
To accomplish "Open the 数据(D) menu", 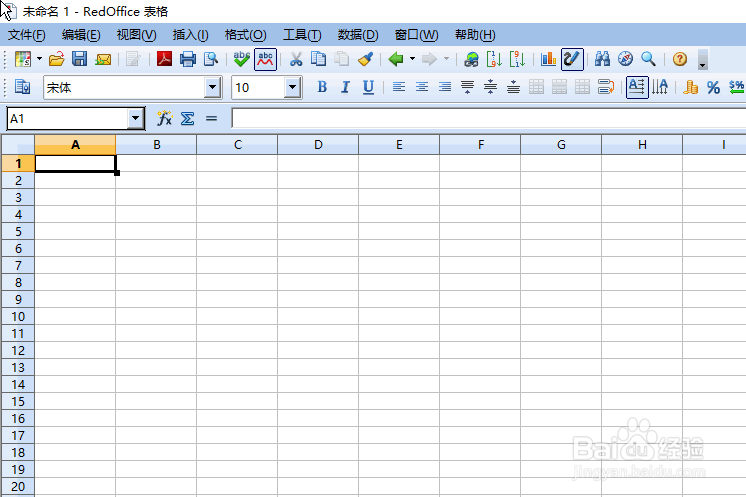I will coord(358,35).
